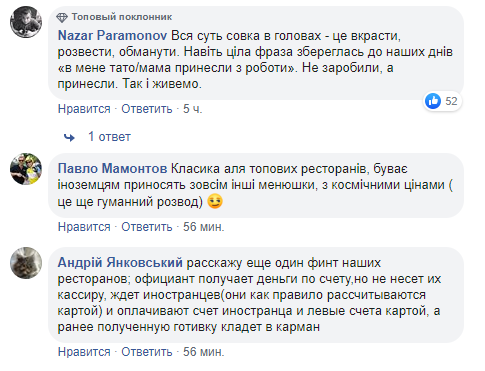Open the Nazar Paramonov name link

[112, 36]
